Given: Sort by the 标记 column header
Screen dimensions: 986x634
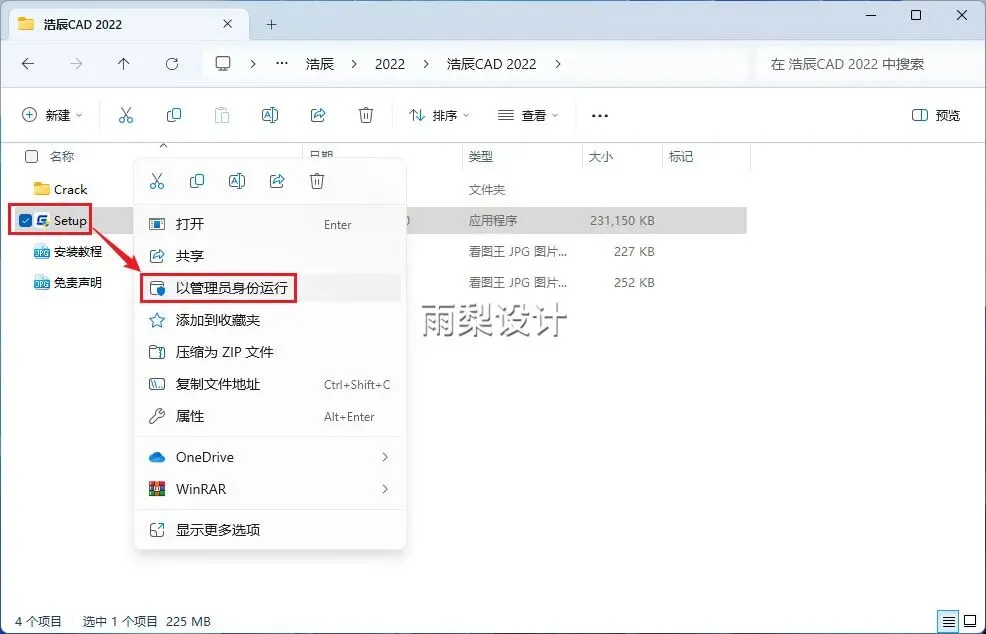Looking at the screenshot, I should (x=681, y=157).
